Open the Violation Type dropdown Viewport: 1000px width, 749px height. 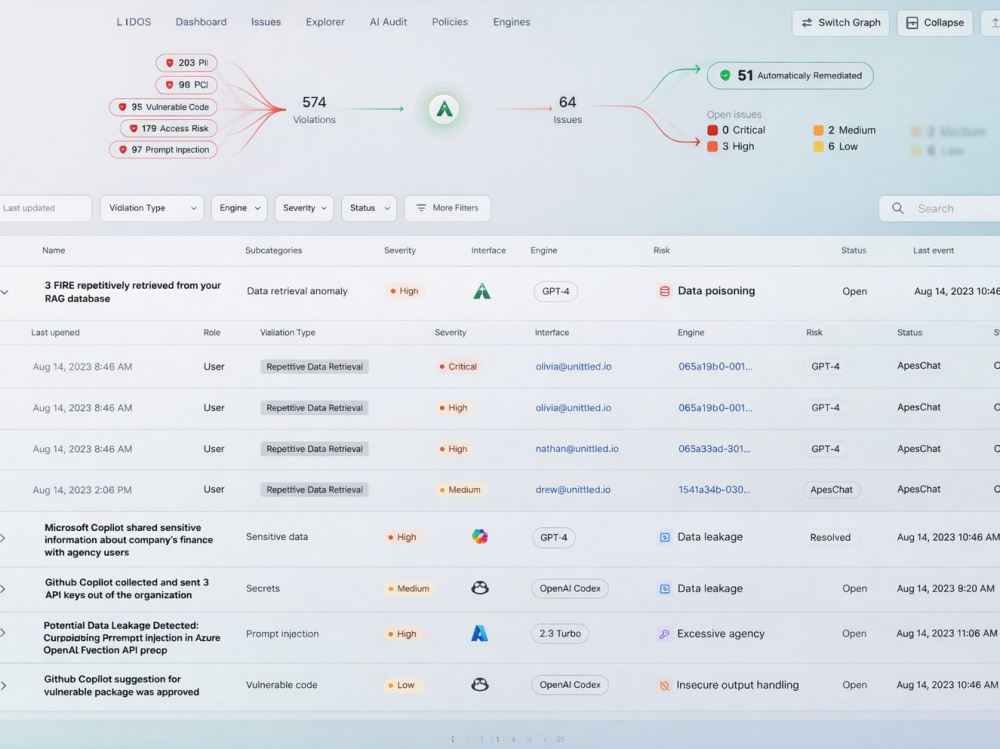pyautogui.click(x=152, y=208)
